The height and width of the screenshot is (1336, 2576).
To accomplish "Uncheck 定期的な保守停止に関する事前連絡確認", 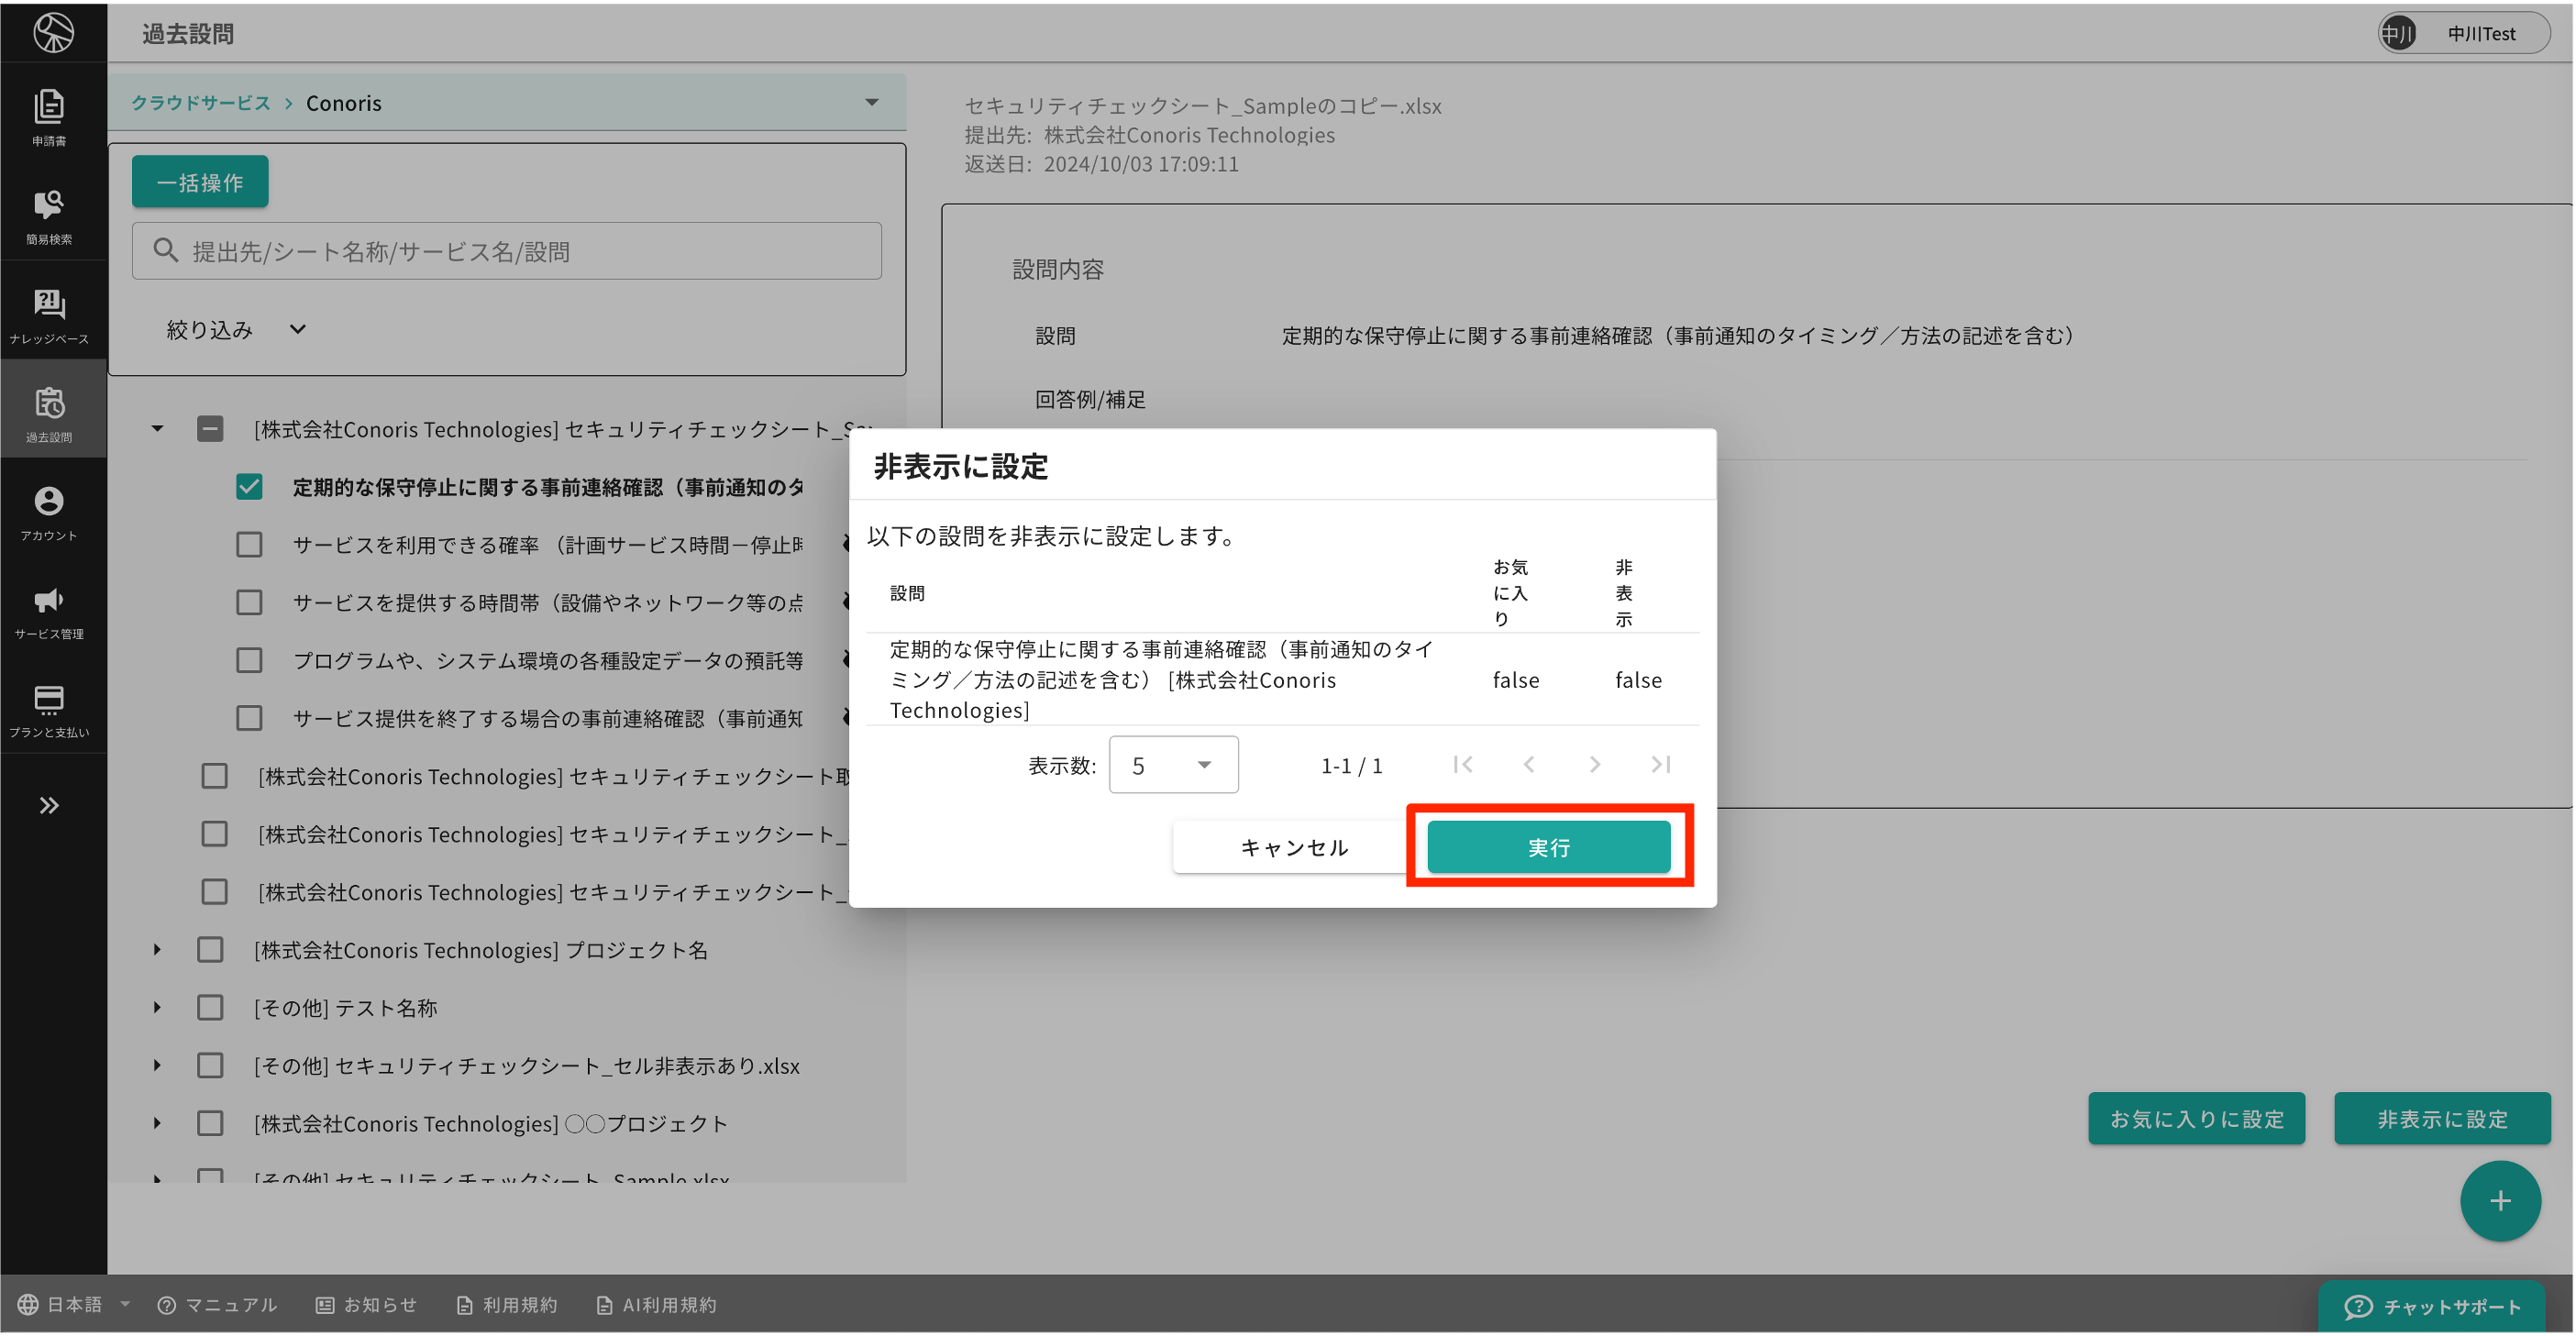I will click(x=249, y=487).
